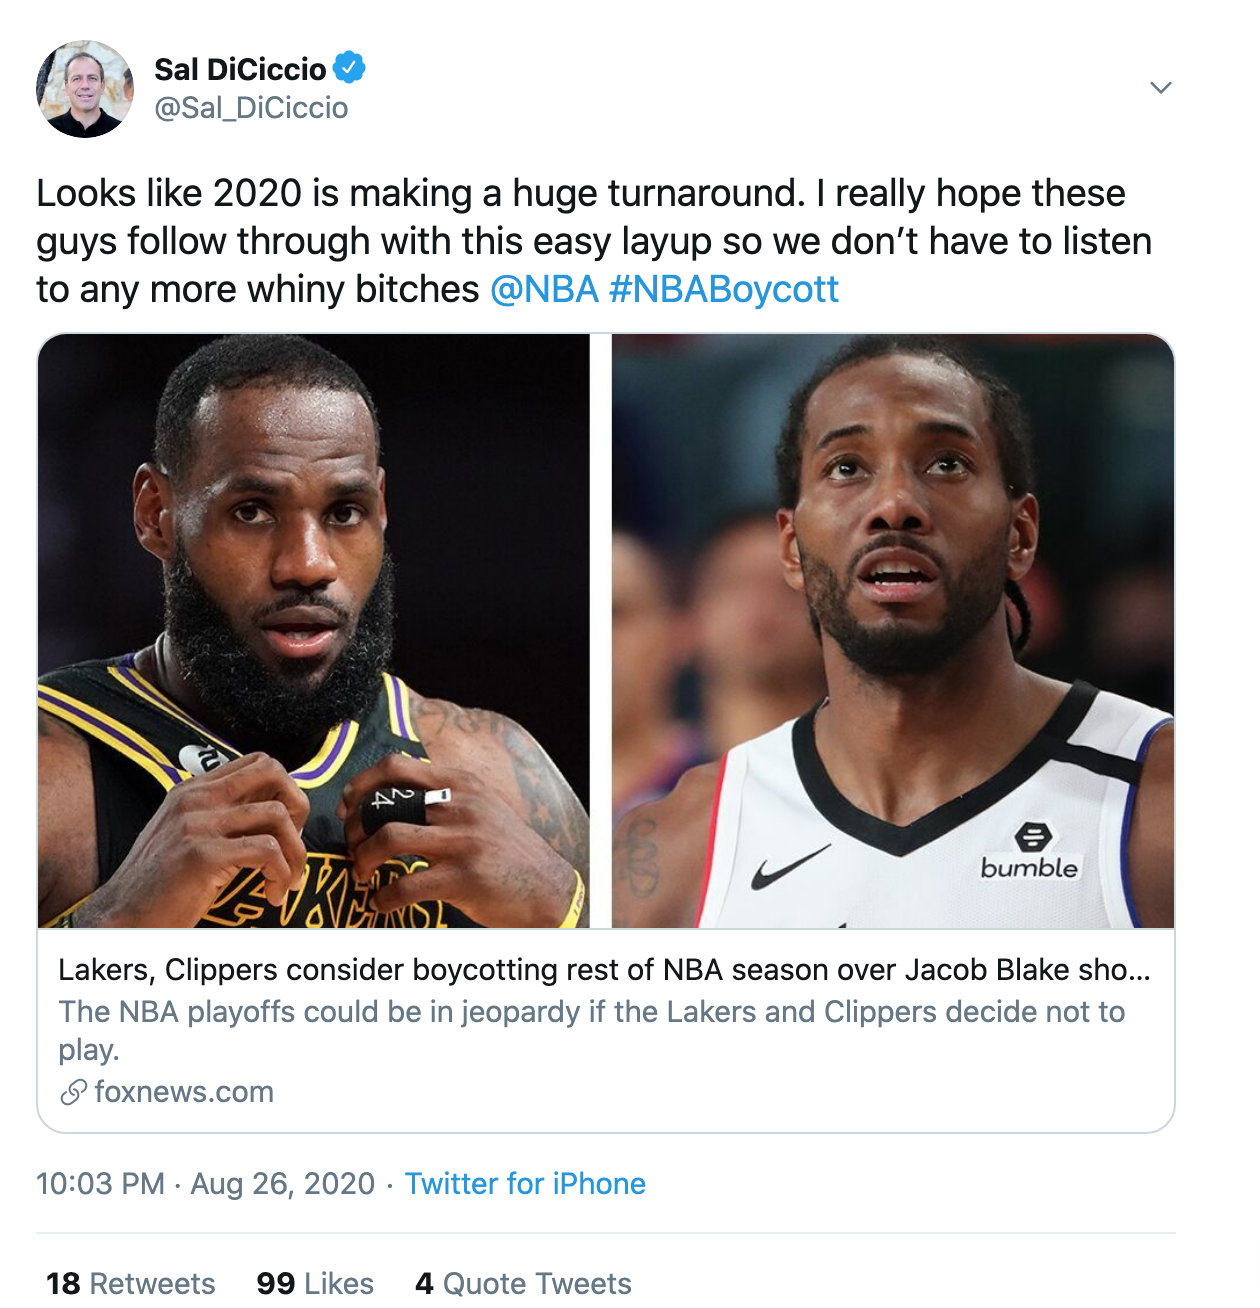1260x1308 pixels.
Task: Open the 4 Quote Tweets list
Action: click(523, 1283)
